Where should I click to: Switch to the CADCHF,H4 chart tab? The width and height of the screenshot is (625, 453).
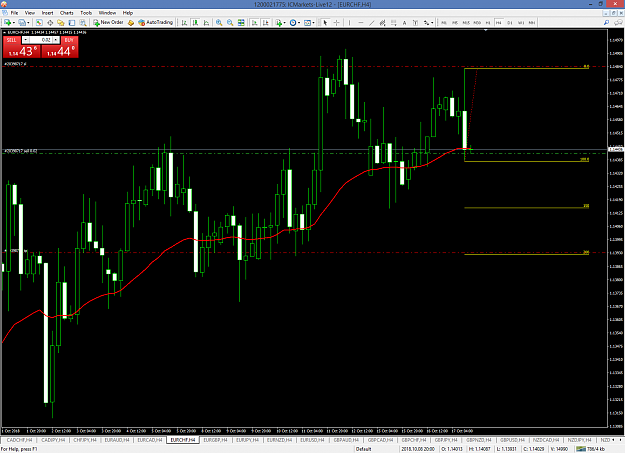[19, 440]
